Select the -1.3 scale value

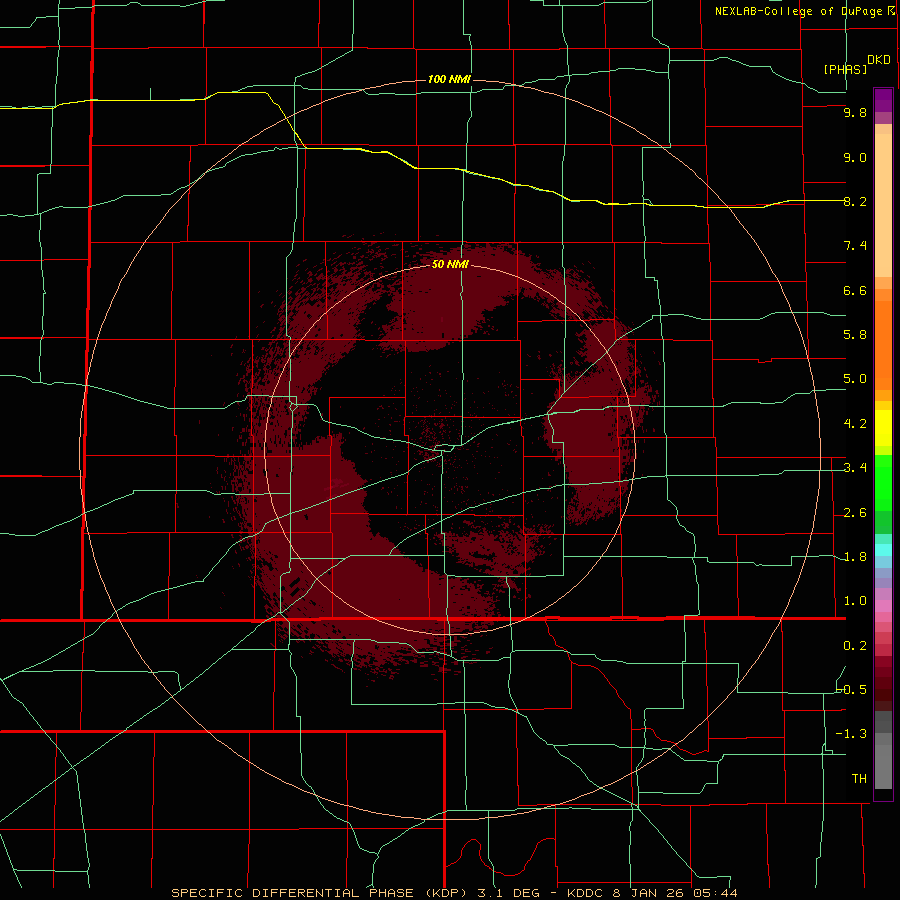point(851,734)
